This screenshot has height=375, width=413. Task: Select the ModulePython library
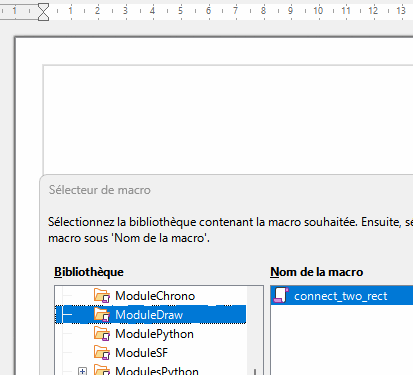(154, 334)
